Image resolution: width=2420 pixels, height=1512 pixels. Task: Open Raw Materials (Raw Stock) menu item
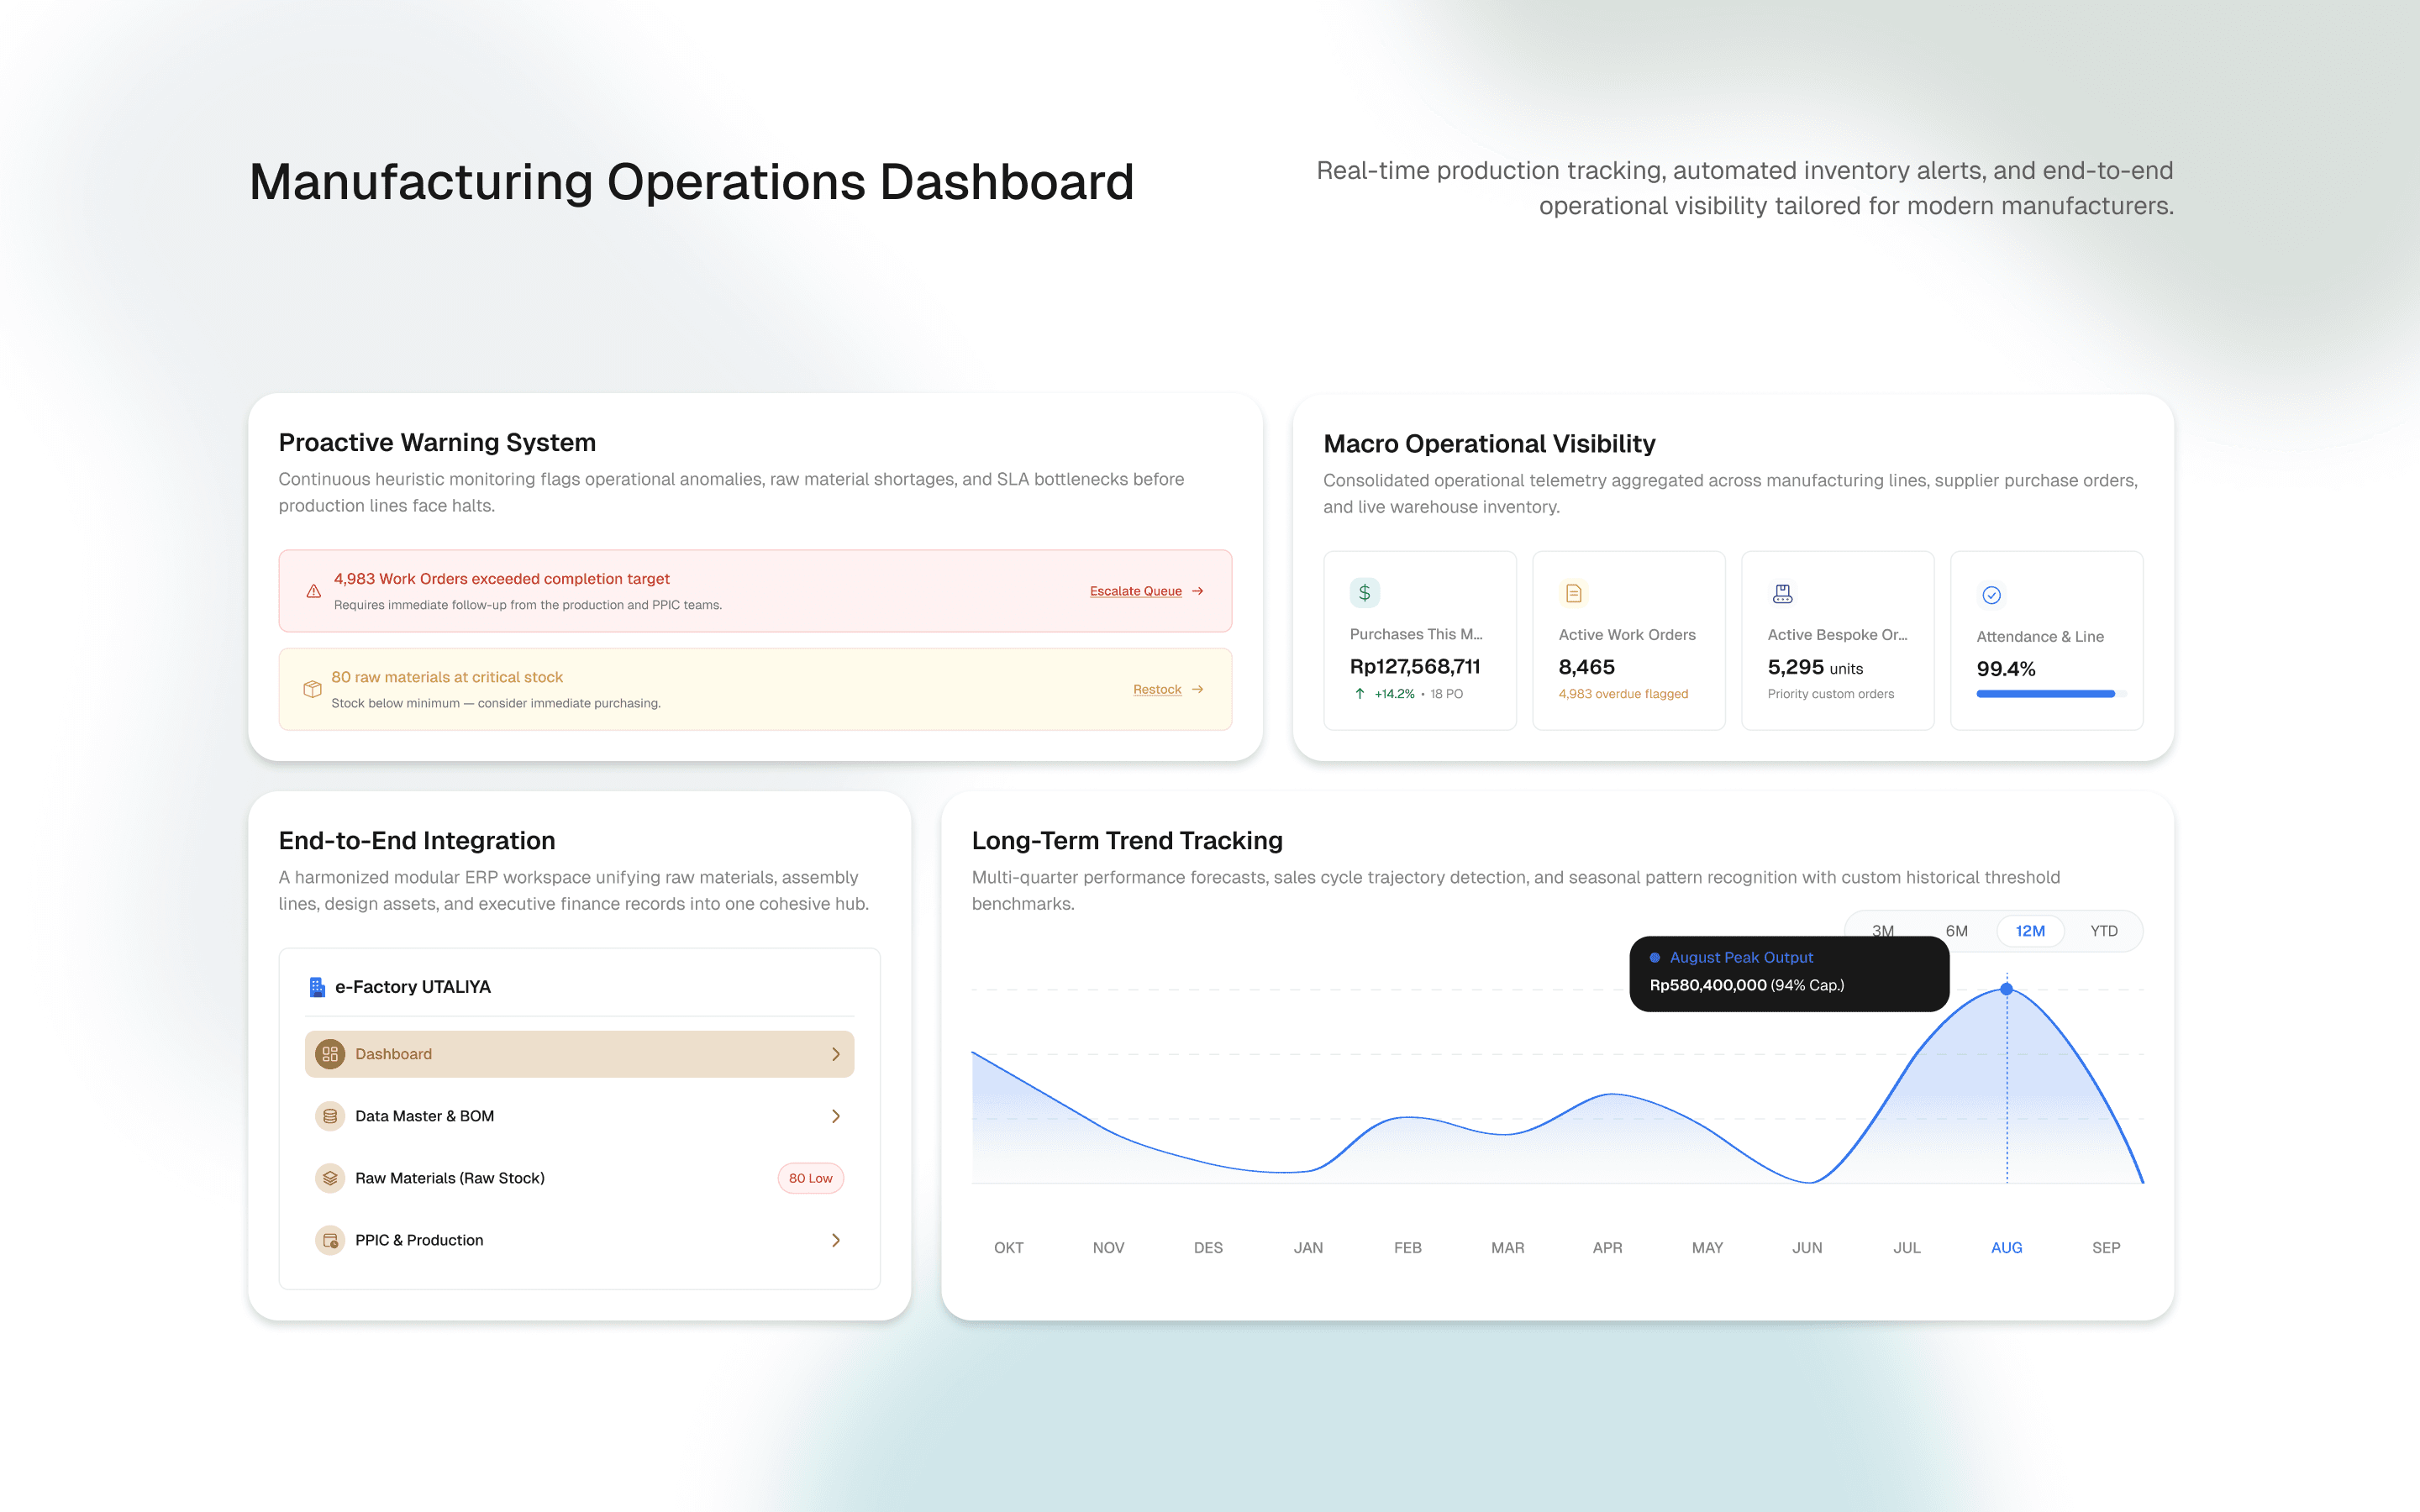tap(579, 1178)
